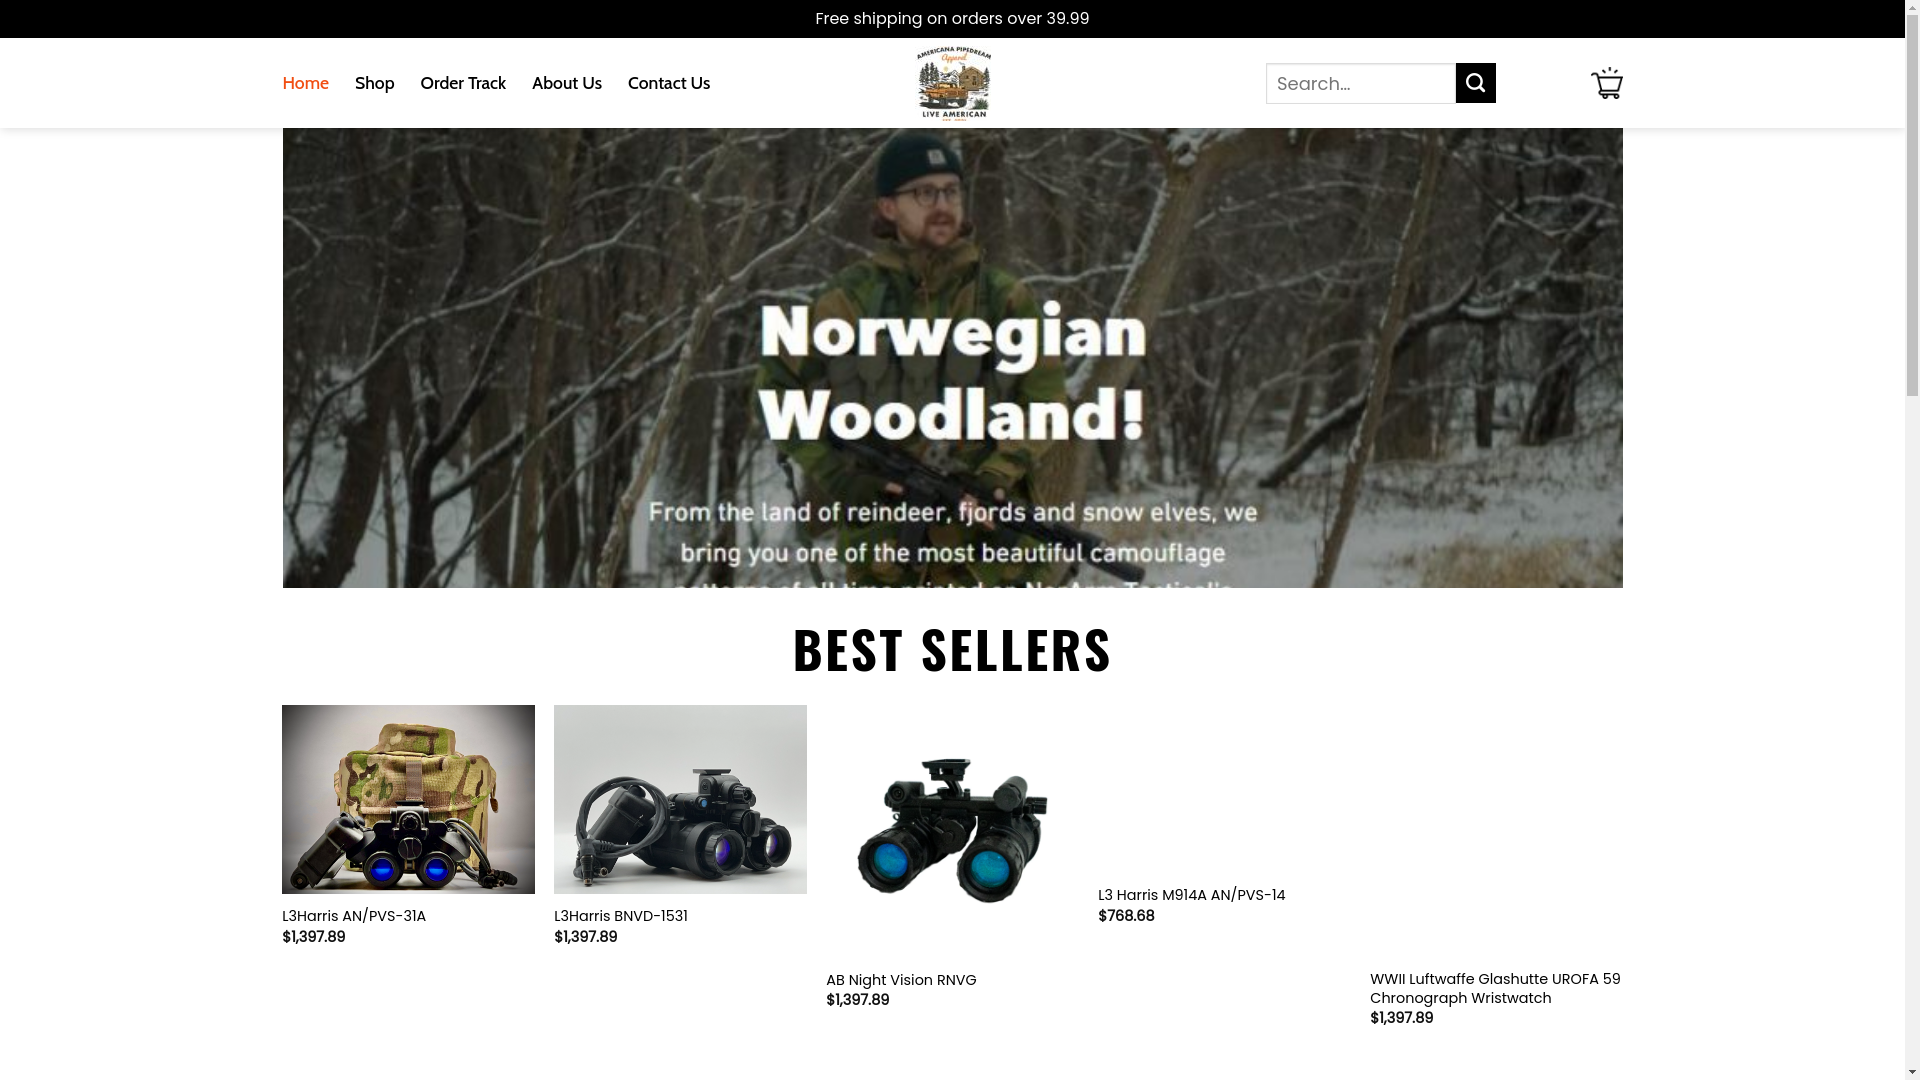Click the Norwegian Woodland hero banner
Viewport: 1920px width, 1080px height.
[x=952, y=358]
